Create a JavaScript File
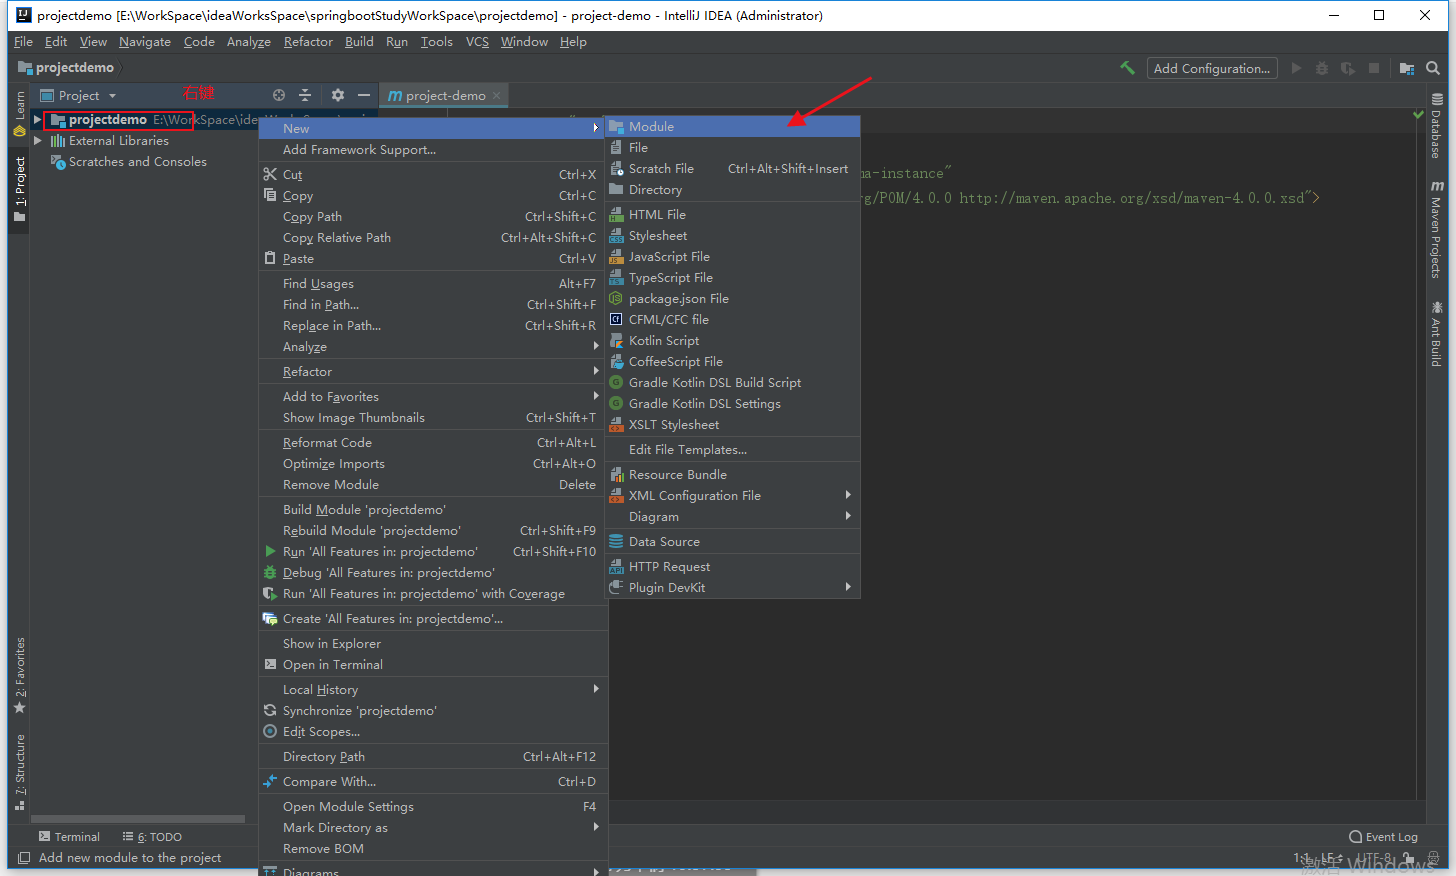Viewport: 1456px width, 876px height. pyautogui.click(x=733, y=257)
